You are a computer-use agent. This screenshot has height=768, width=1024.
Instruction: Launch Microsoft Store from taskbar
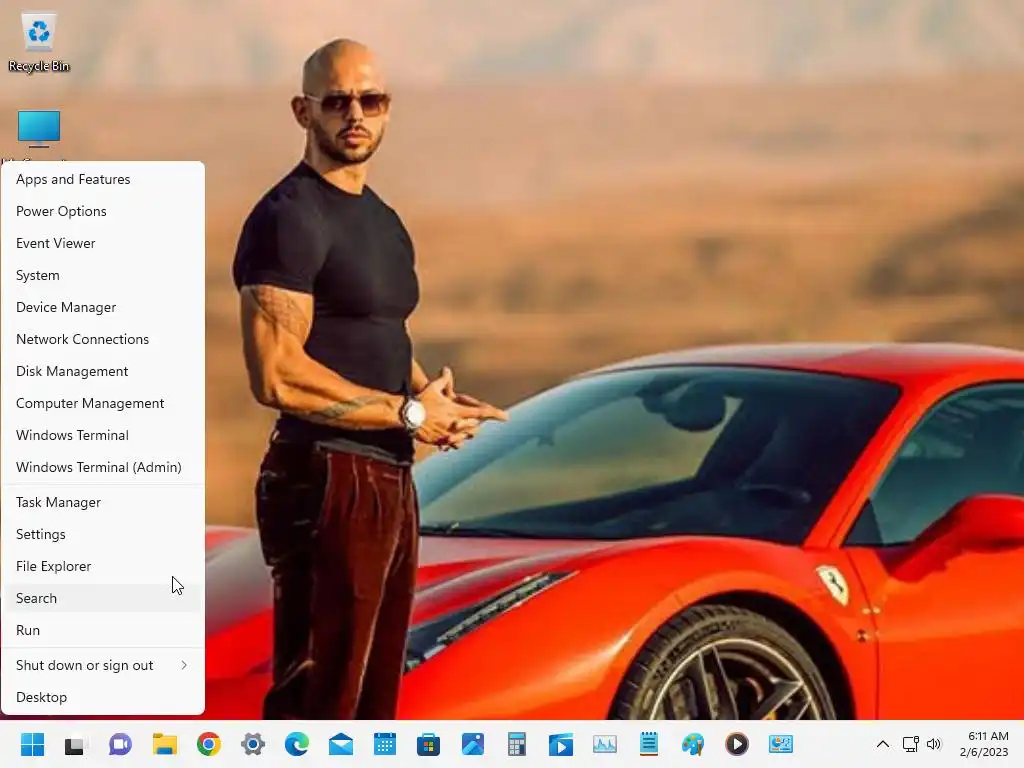(x=428, y=744)
